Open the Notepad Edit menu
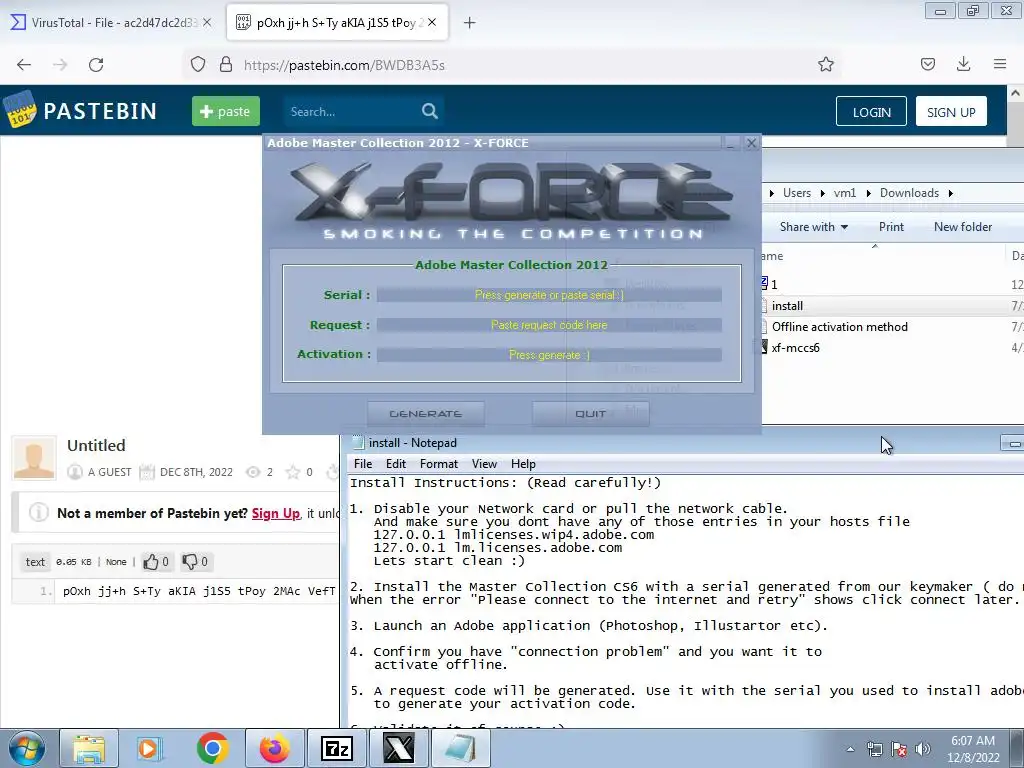 396,464
